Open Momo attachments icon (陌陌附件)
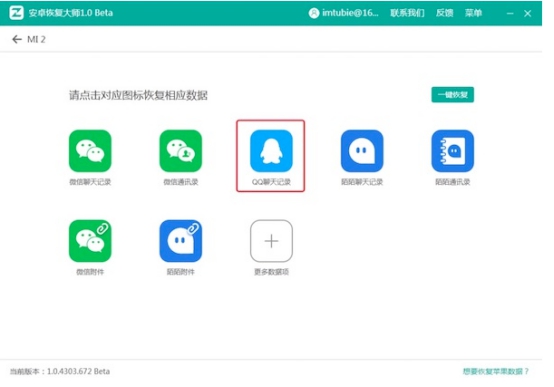Image resolution: width=554 pixels, height=387 pixels. click(181, 241)
